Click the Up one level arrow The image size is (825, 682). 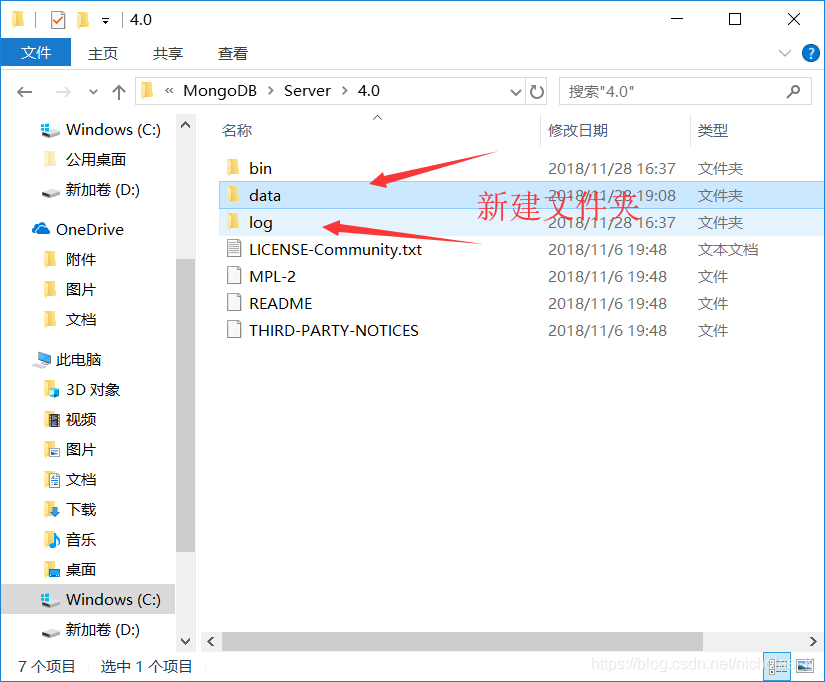tap(119, 92)
